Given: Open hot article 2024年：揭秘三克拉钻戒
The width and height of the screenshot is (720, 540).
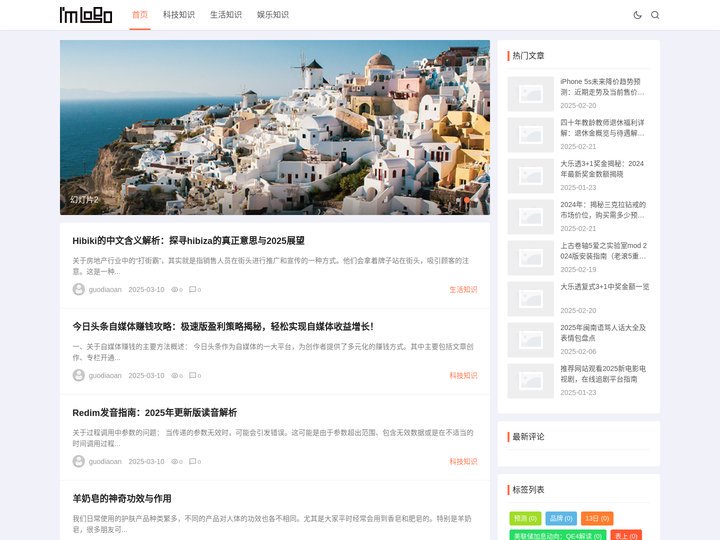Looking at the screenshot, I should coord(603,210).
